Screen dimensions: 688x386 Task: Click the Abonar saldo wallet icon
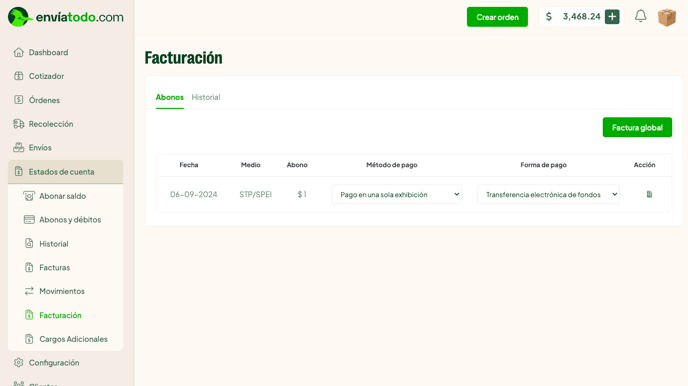29,196
